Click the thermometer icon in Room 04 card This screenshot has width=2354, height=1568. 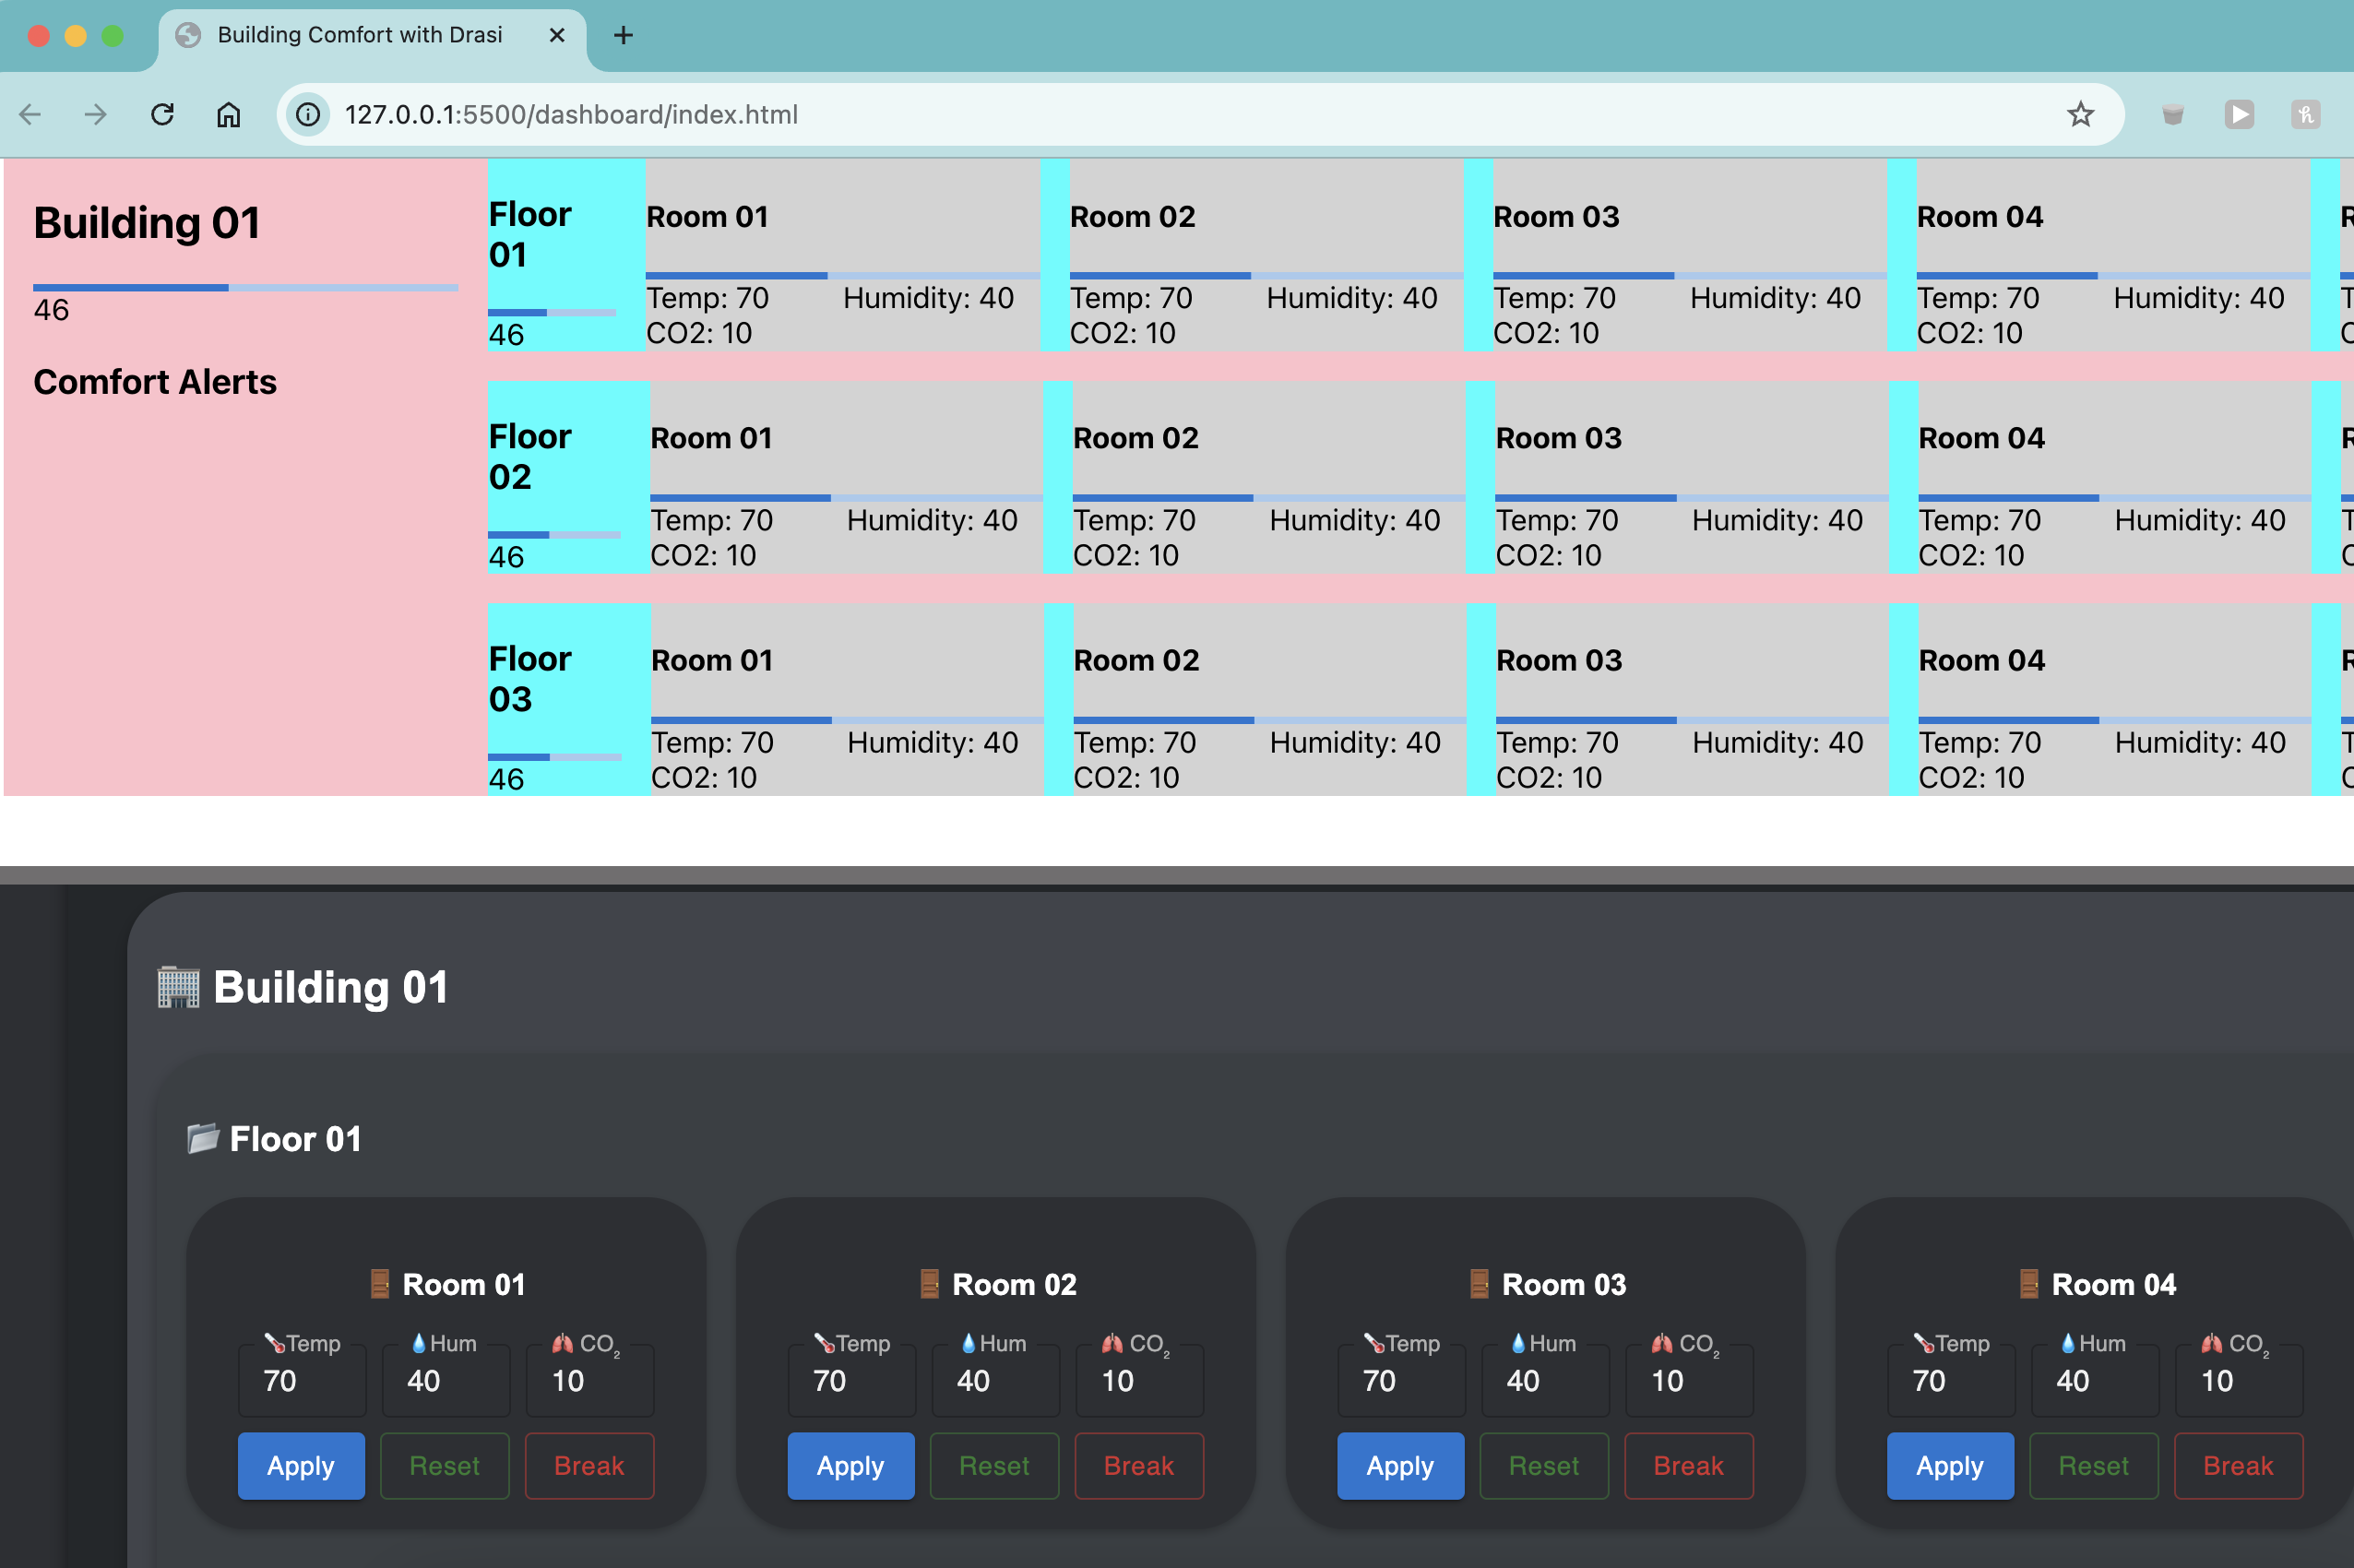pyautogui.click(x=1924, y=1343)
